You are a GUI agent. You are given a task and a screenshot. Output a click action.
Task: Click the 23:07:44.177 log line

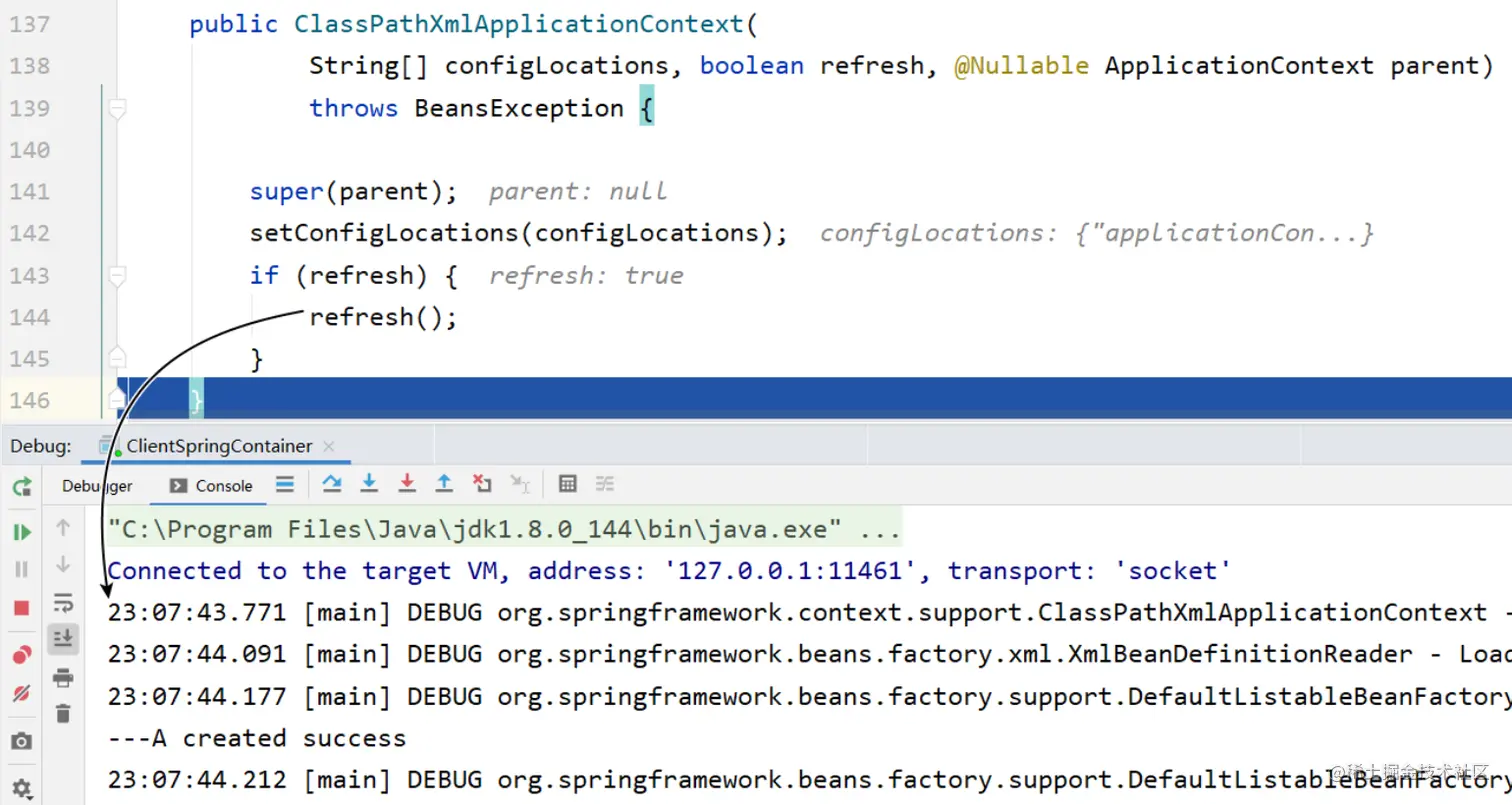809,696
